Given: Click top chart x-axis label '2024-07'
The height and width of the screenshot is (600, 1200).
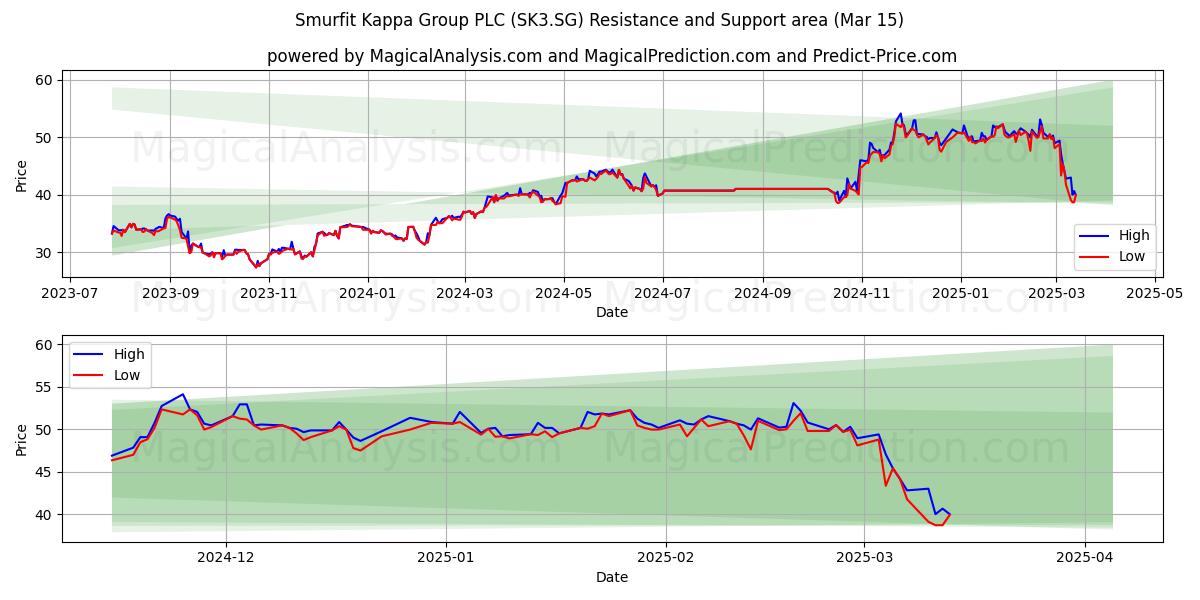Looking at the screenshot, I should click(662, 293).
